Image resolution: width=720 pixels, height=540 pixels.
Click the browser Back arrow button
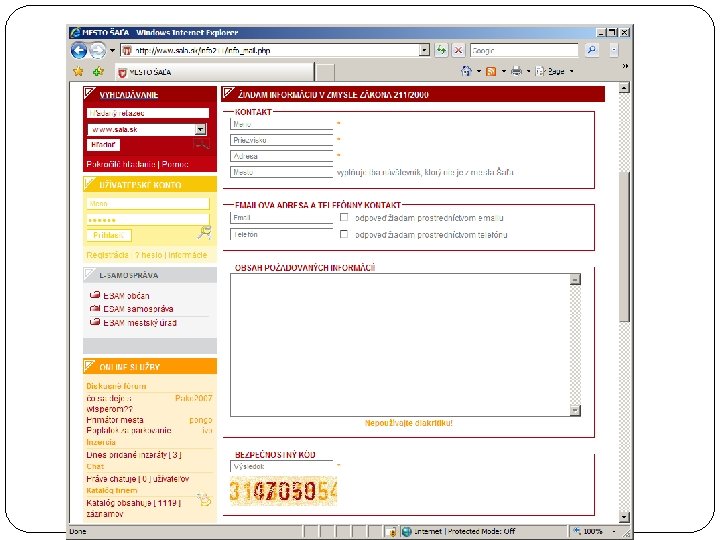pyautogui.click(x=79, y=50)
